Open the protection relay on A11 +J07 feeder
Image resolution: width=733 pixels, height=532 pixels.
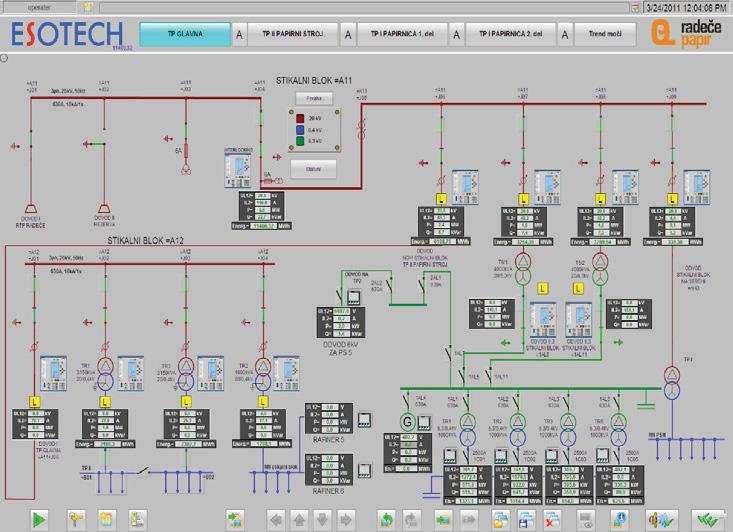pyautogui.click(x=547, y=187)
